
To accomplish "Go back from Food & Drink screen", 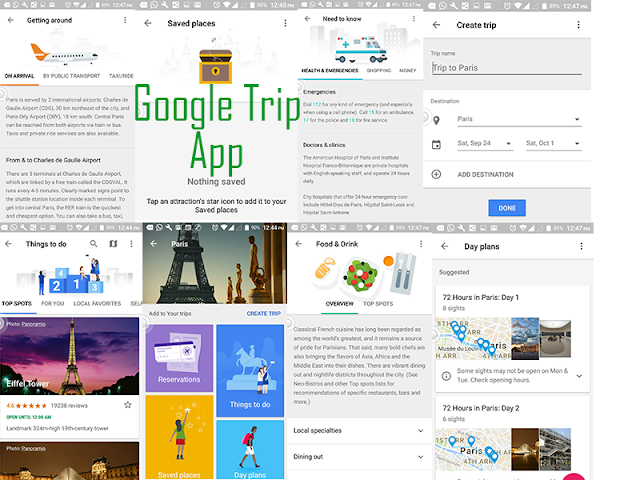I will point(298,244).
